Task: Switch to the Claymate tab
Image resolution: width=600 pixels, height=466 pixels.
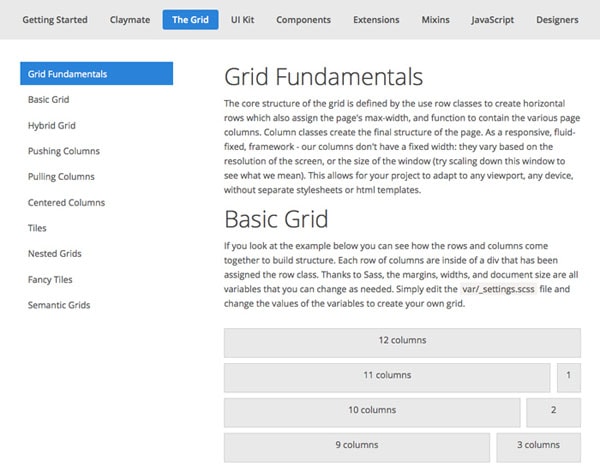Action: (x=130, y=20)
